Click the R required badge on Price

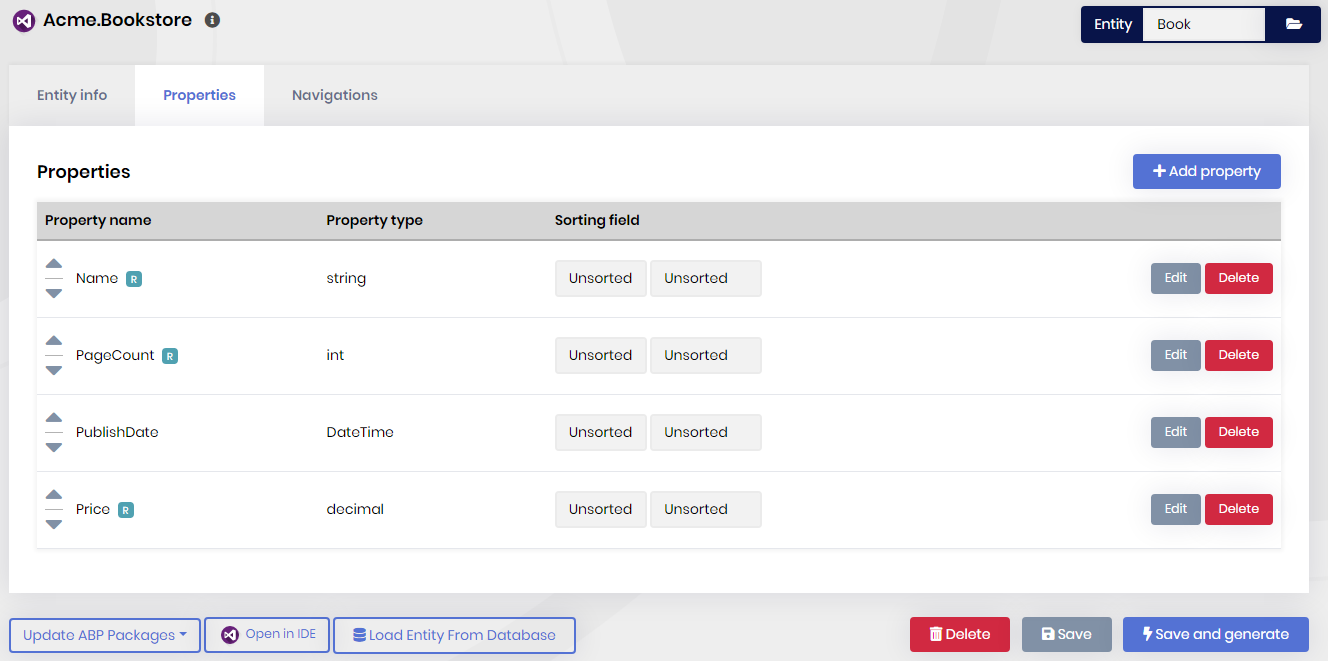pos(126,510)
